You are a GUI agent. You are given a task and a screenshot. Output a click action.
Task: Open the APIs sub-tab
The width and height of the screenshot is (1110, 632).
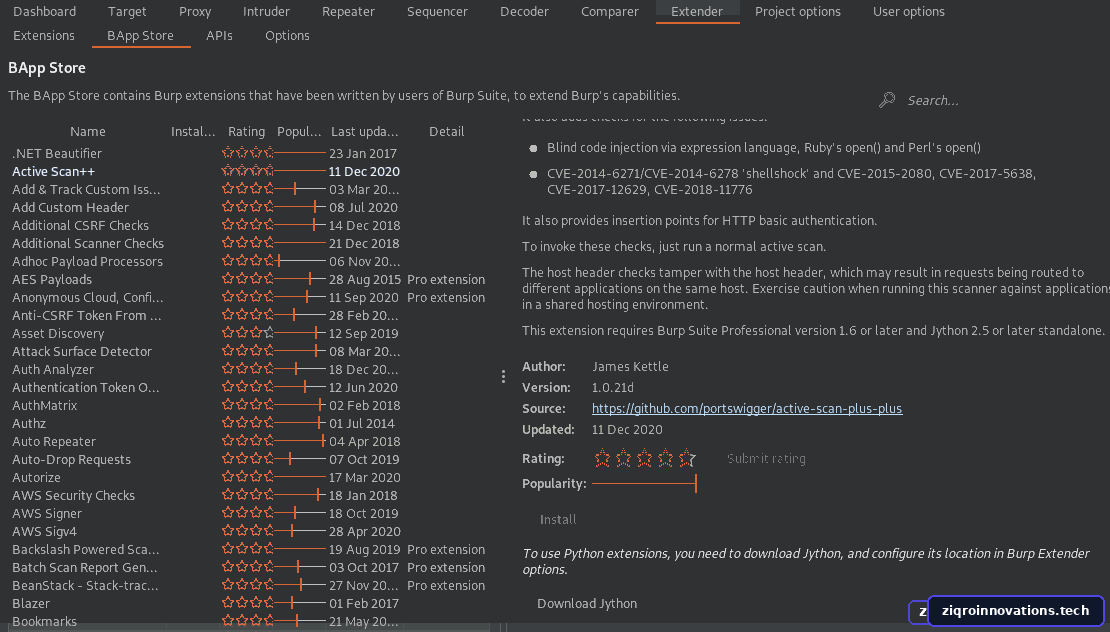point(219,35)
